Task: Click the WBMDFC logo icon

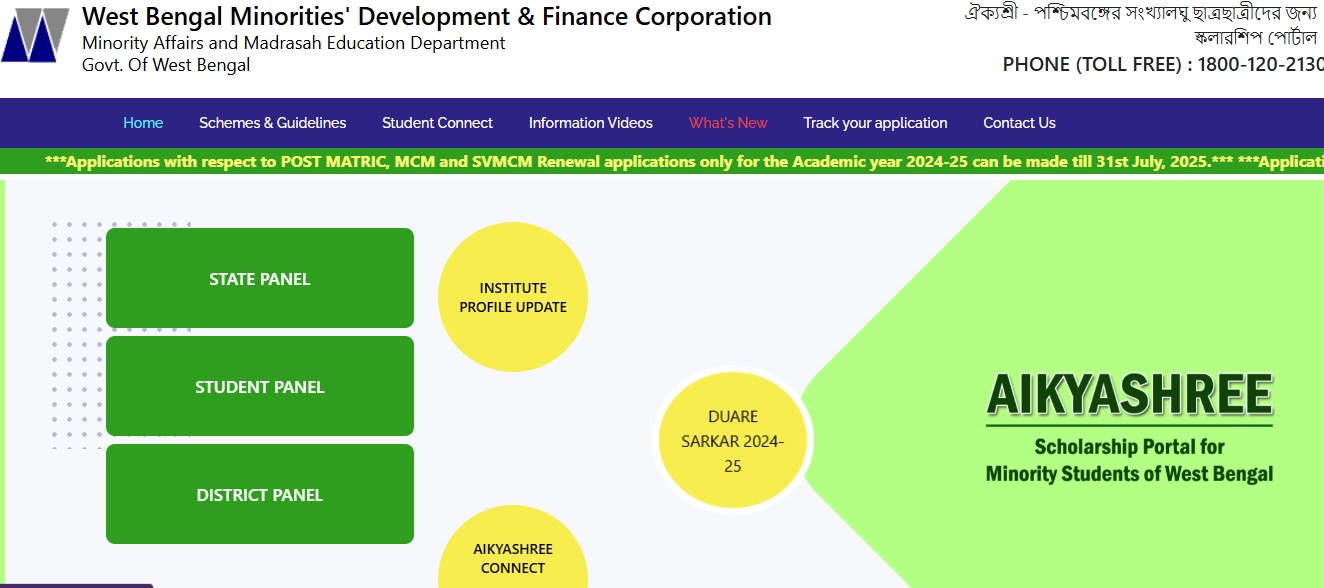Action: coord(35,35)
